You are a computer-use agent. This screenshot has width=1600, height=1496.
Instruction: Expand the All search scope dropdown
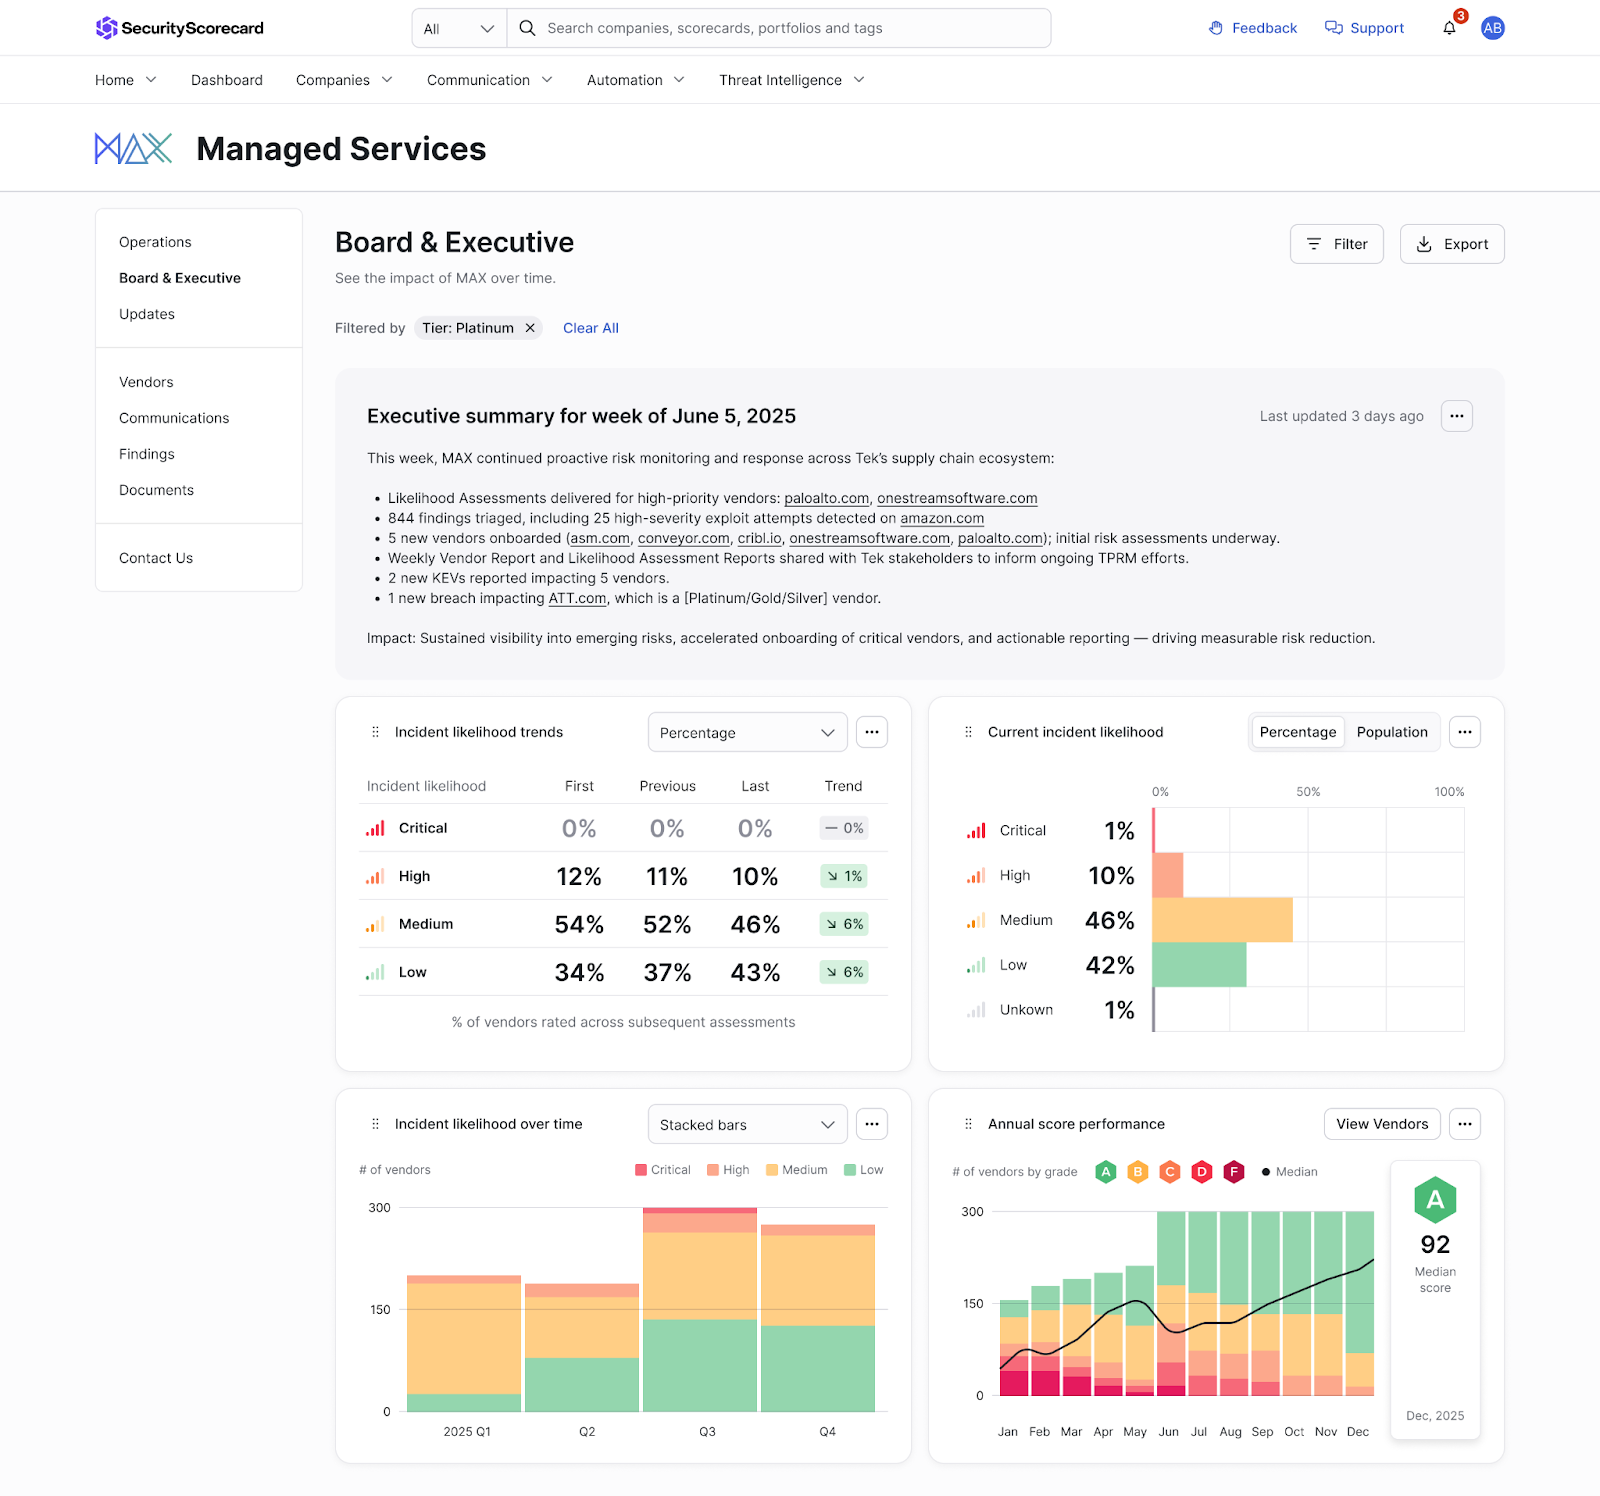tap(459, 28)
